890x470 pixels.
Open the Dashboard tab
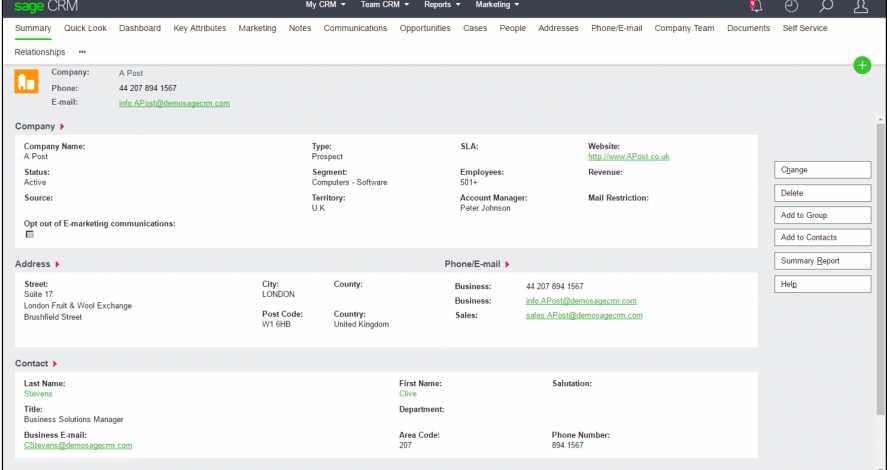pos(140,28)
